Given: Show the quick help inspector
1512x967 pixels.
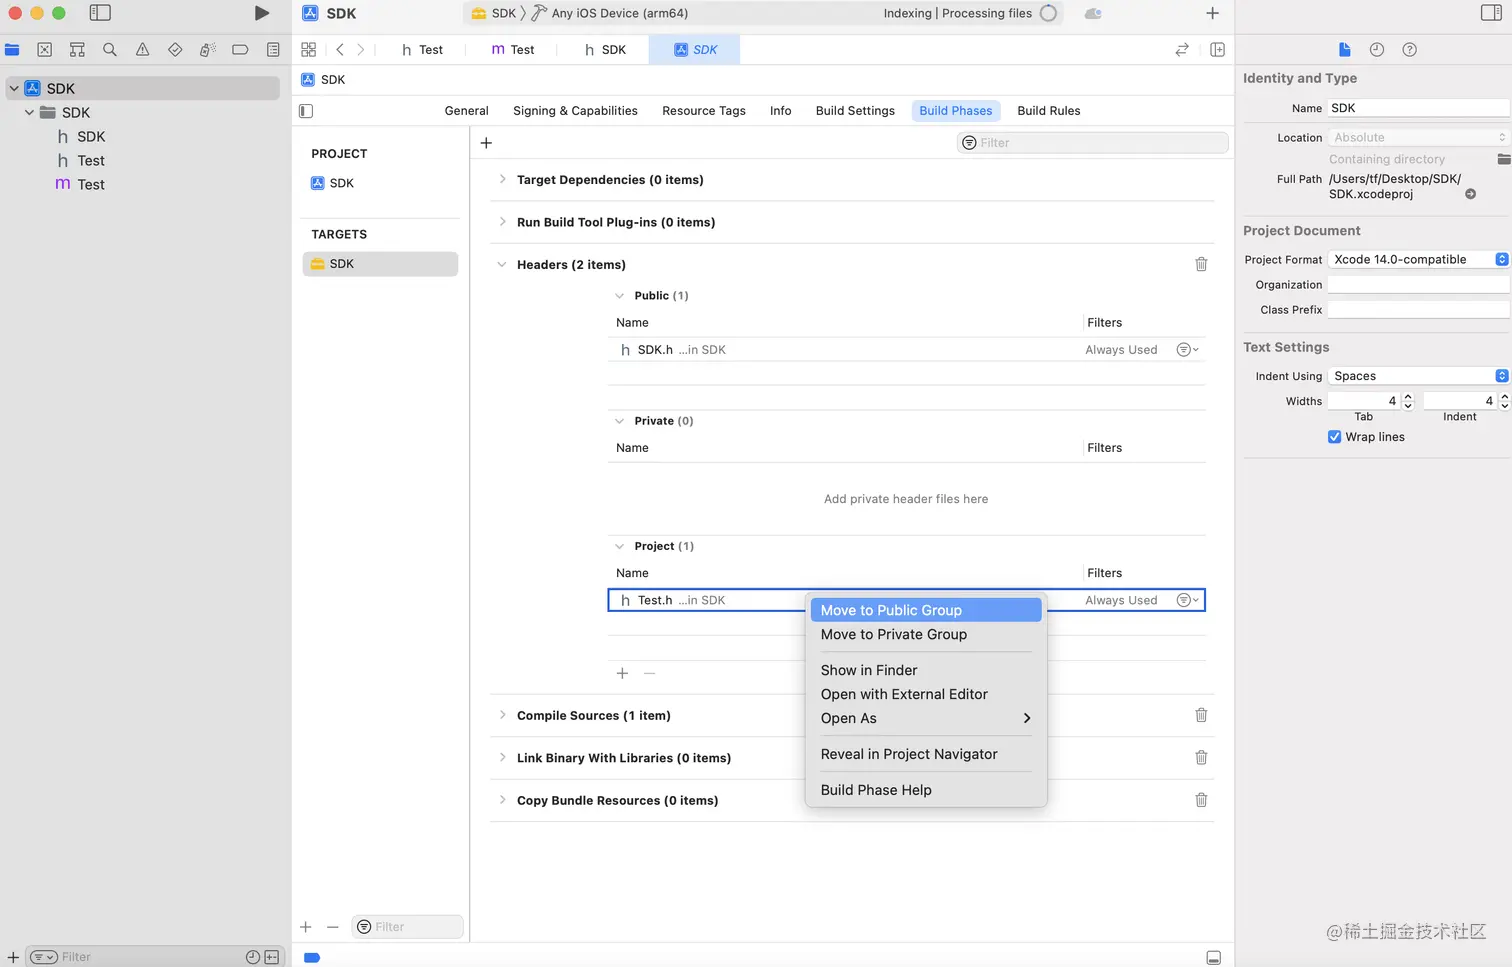Looking at the screenshot, I should tap(1410, 50).
